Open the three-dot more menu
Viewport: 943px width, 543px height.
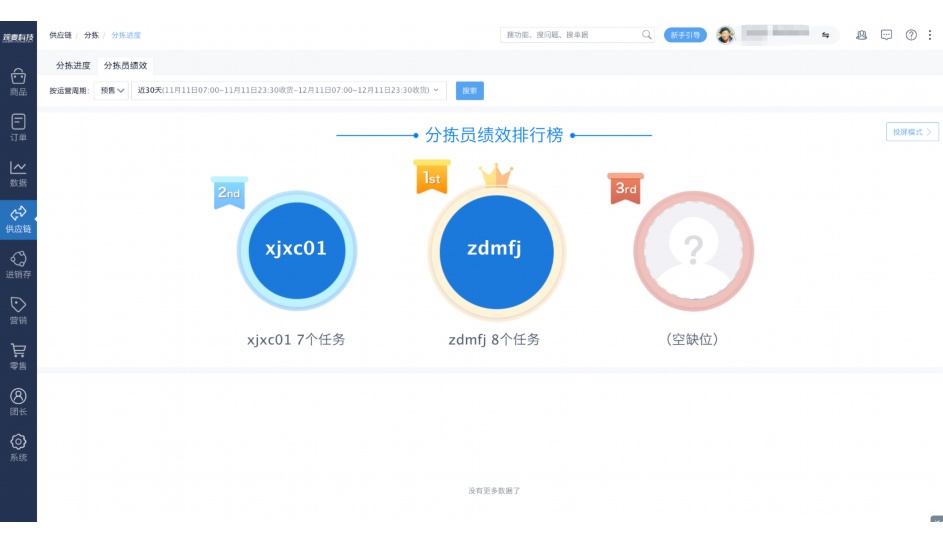[x=929, y=35]
